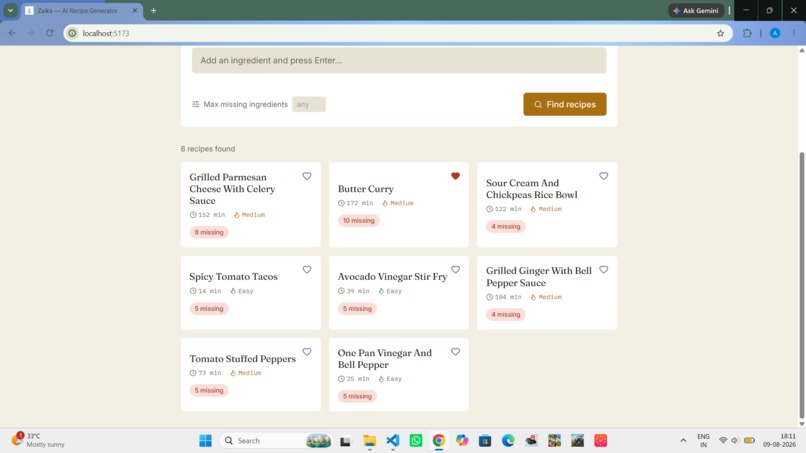Open the Chrome profile avatar
The image size is (806, 453).
[775, 33]
